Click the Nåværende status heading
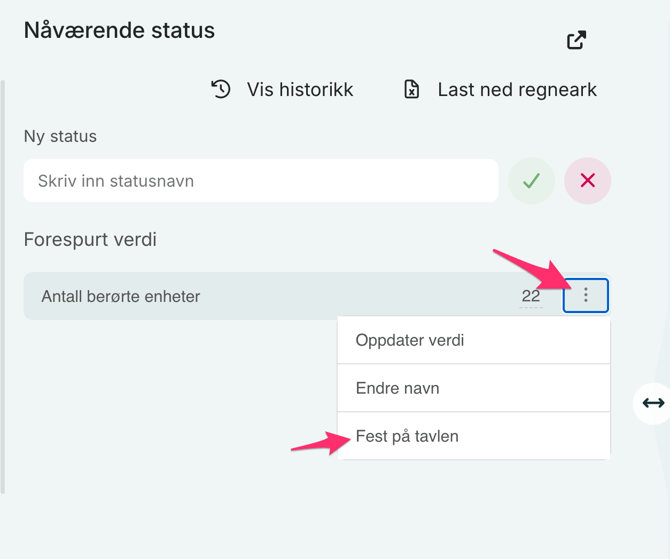 pos(119,30)
